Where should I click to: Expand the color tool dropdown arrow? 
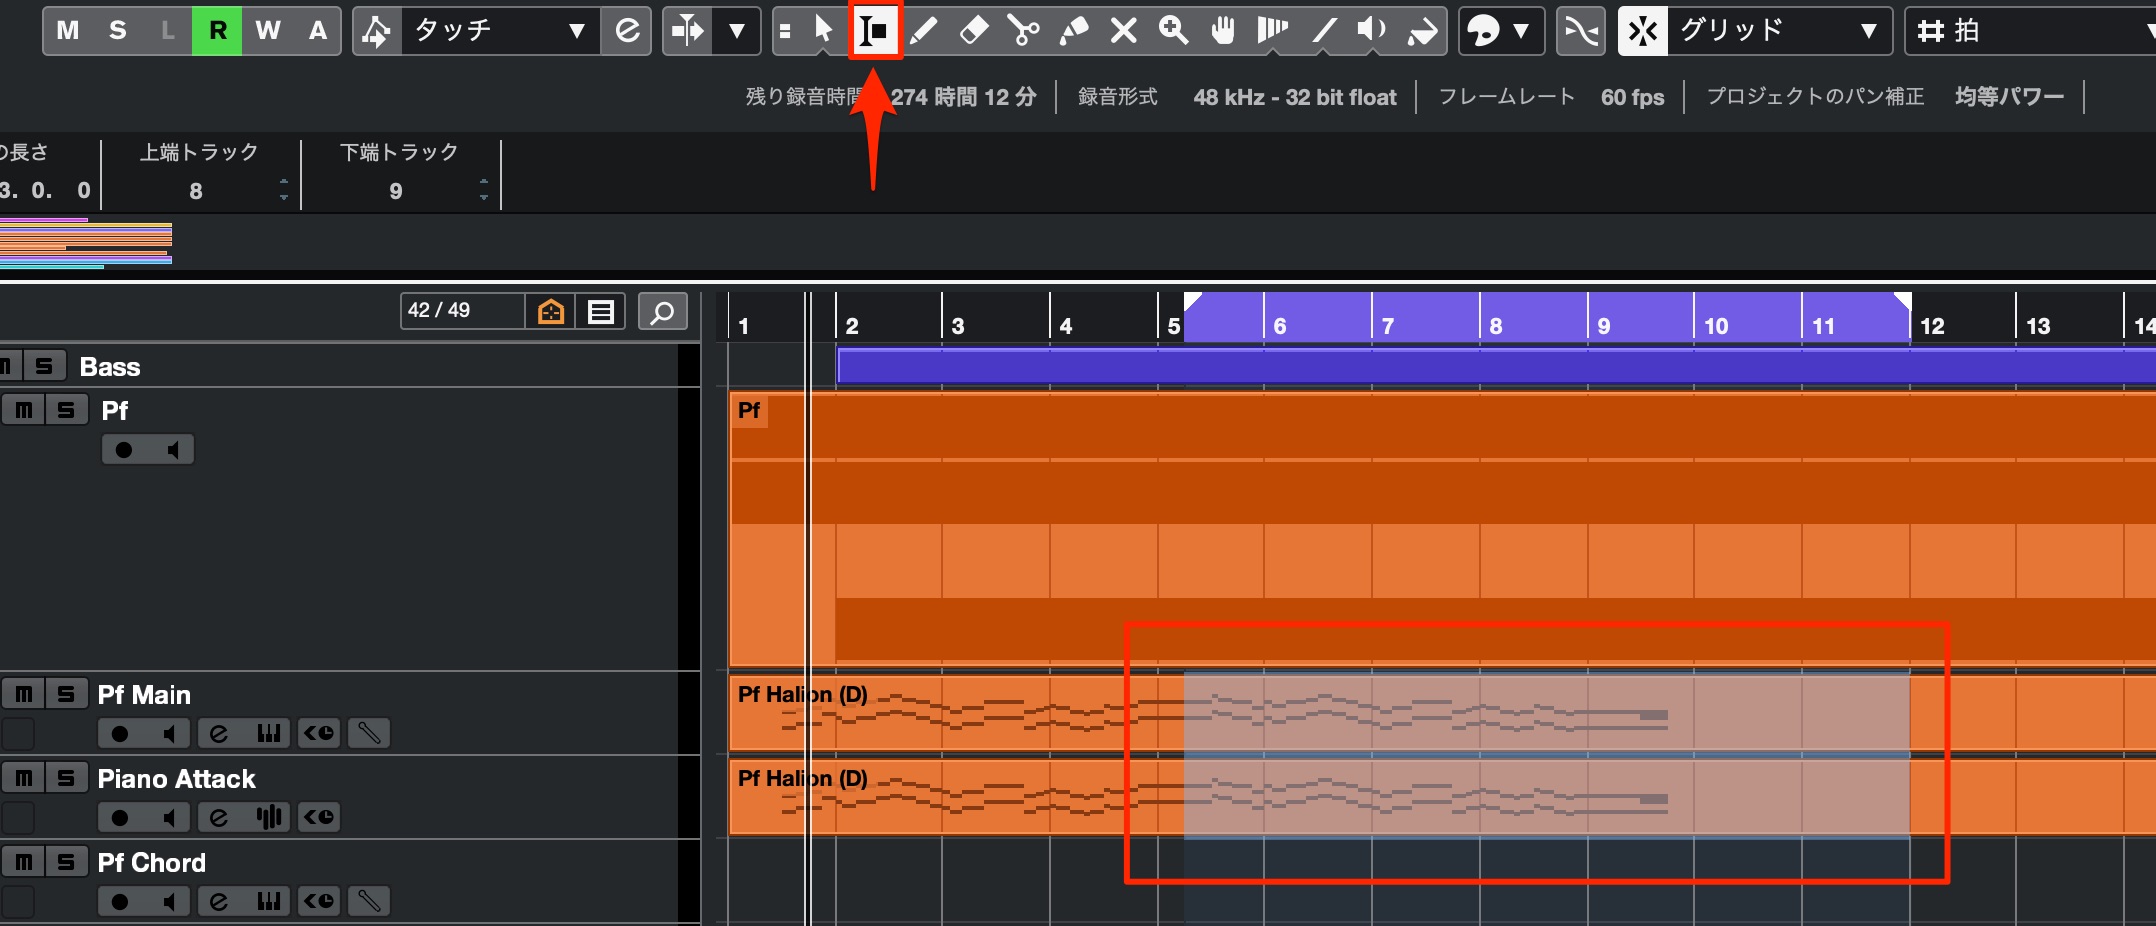click(x=1522, y=31)
